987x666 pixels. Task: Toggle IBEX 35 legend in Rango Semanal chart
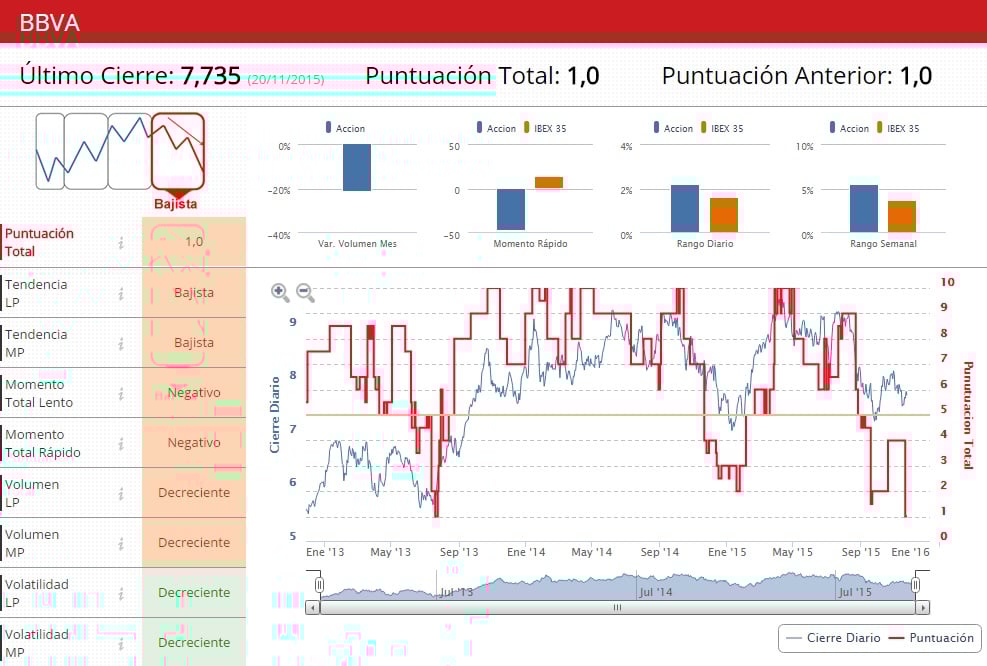(x=898, y=128)
